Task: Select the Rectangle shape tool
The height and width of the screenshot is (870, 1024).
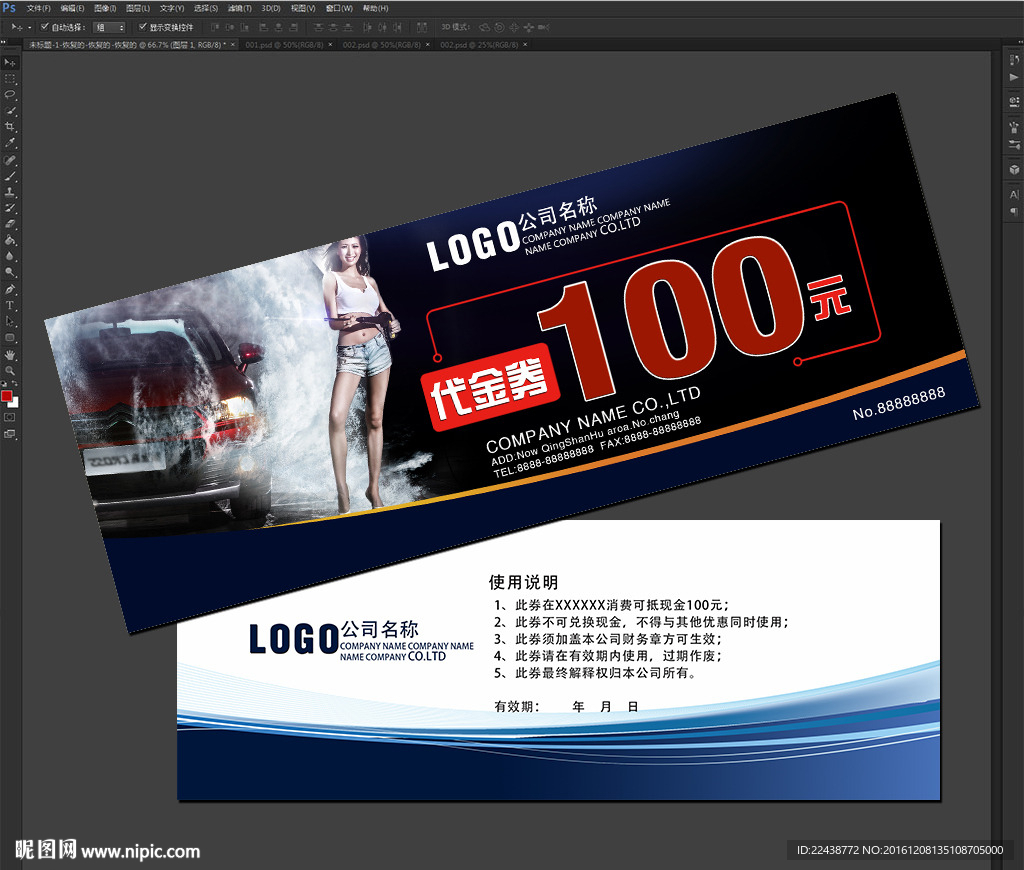Action: [x=10, y=338]
